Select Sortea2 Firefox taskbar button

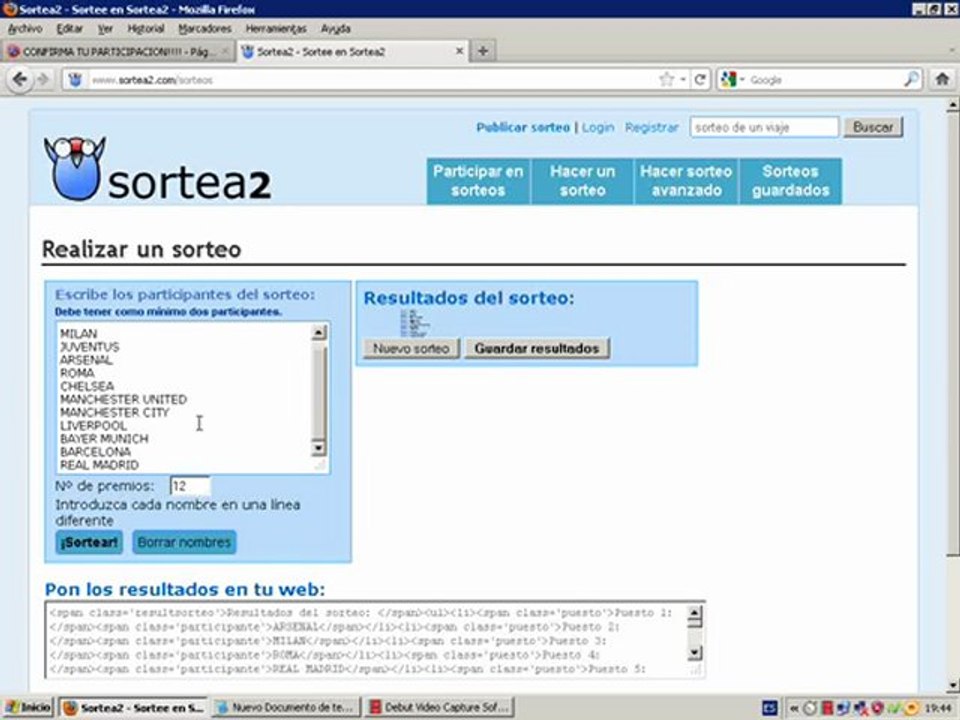(133, 708)
